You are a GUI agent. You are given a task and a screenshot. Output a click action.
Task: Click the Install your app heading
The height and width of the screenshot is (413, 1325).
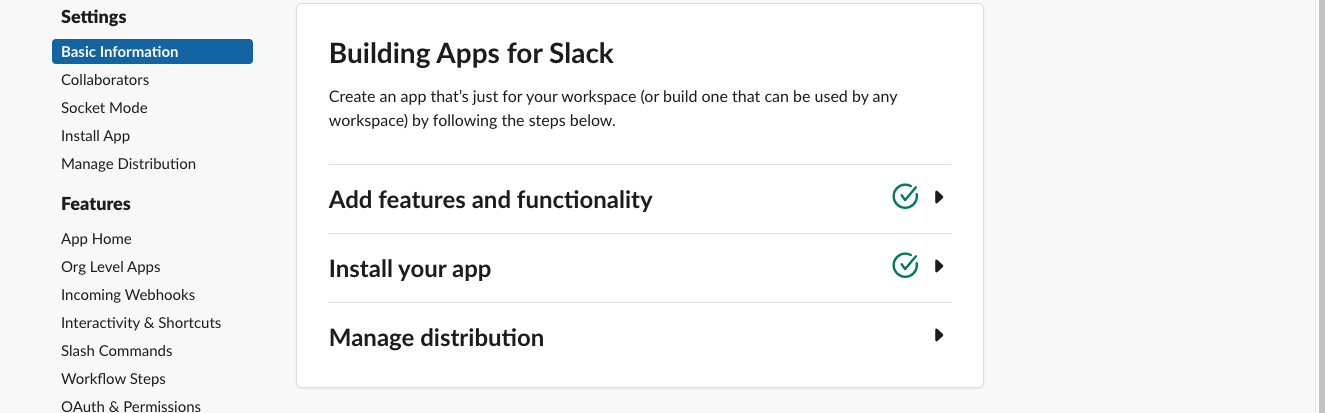[x=410, y=269]
